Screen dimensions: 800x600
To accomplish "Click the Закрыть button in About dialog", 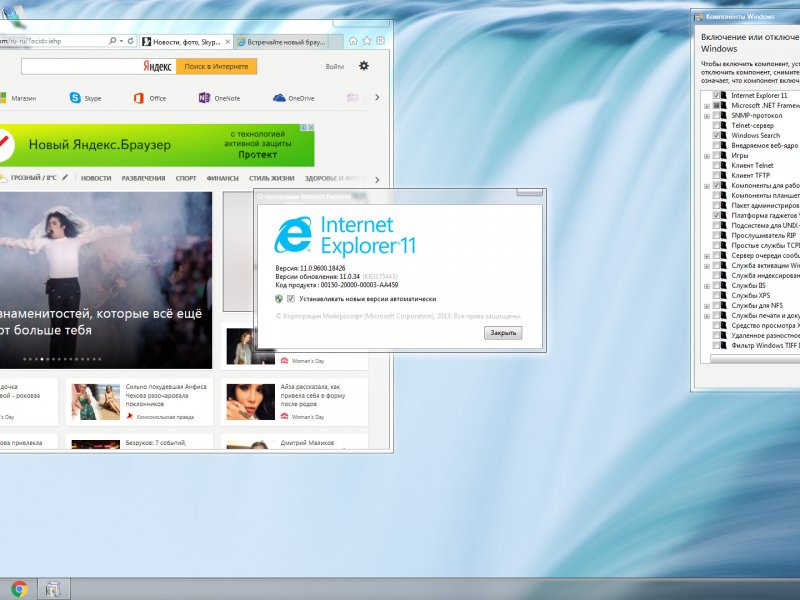I will (x=503, y=333).
